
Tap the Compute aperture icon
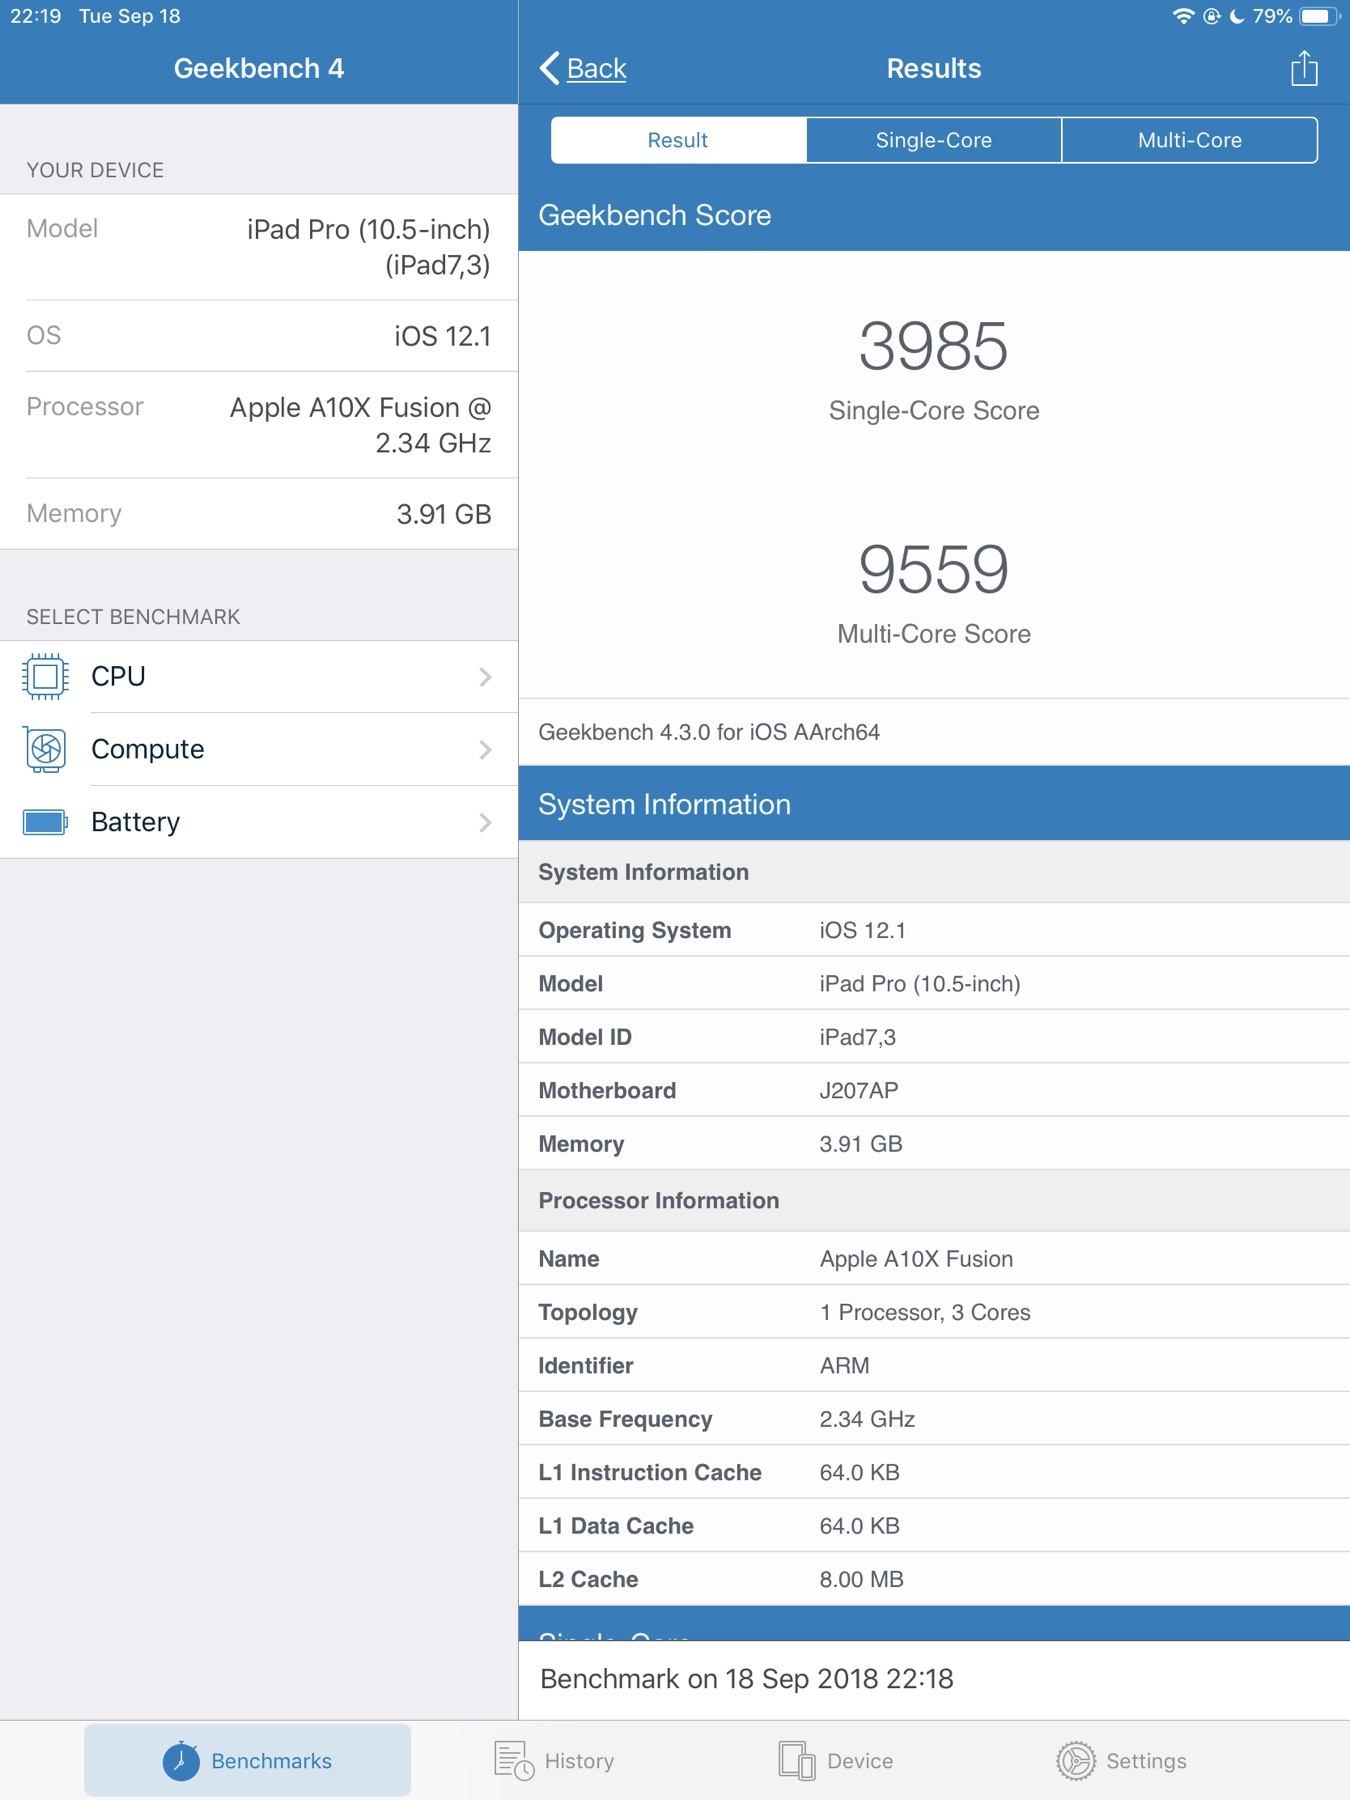point(45,750)
